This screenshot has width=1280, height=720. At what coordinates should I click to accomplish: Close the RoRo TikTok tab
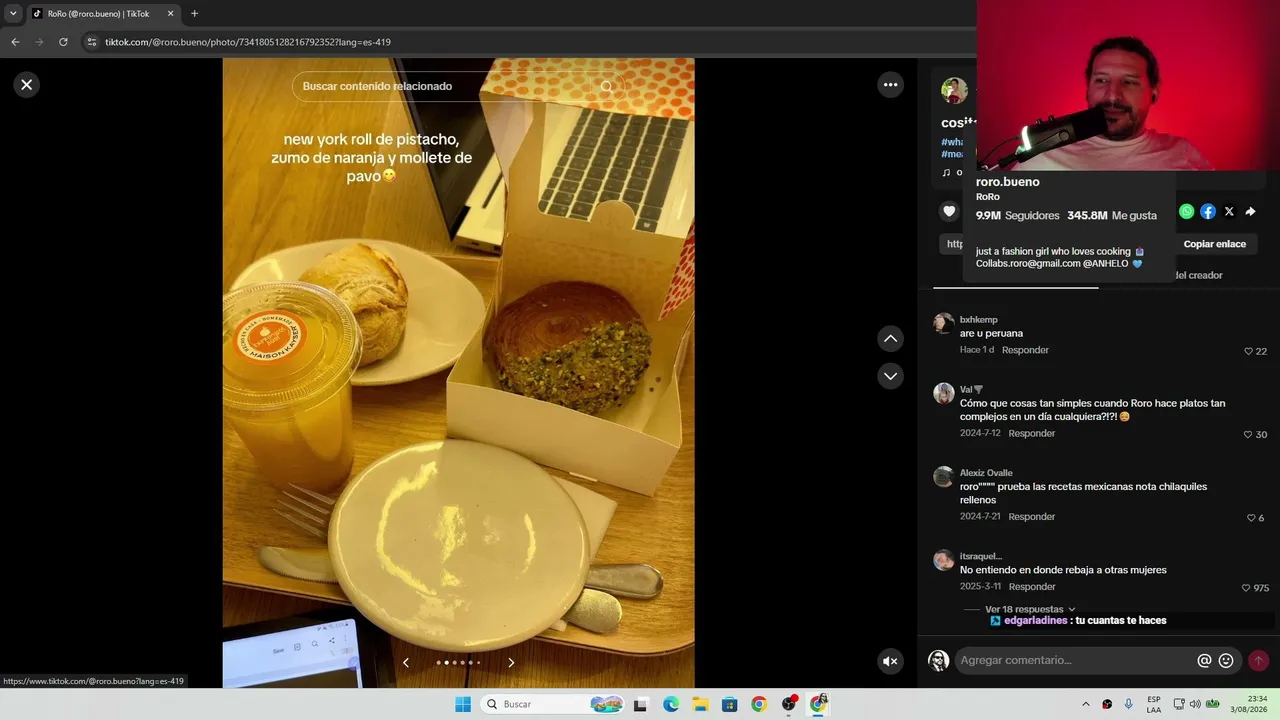click(170, 13)
